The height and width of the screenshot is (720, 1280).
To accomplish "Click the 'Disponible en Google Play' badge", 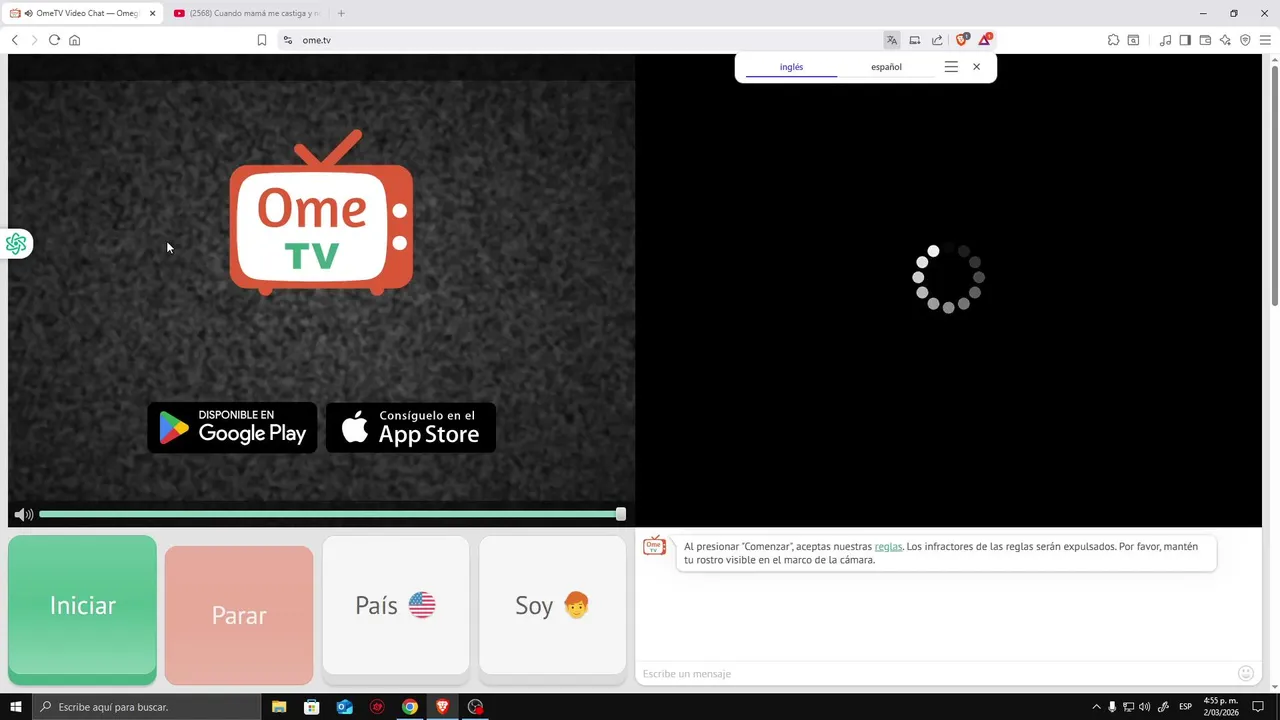I will click(232, 427).
